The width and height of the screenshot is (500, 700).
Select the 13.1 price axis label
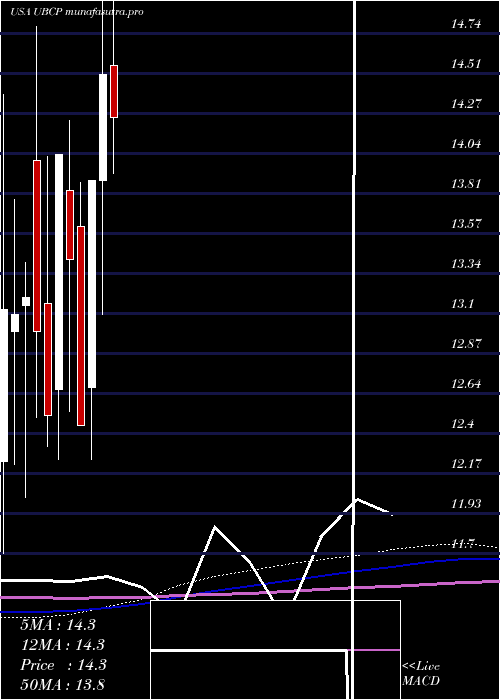462,304
